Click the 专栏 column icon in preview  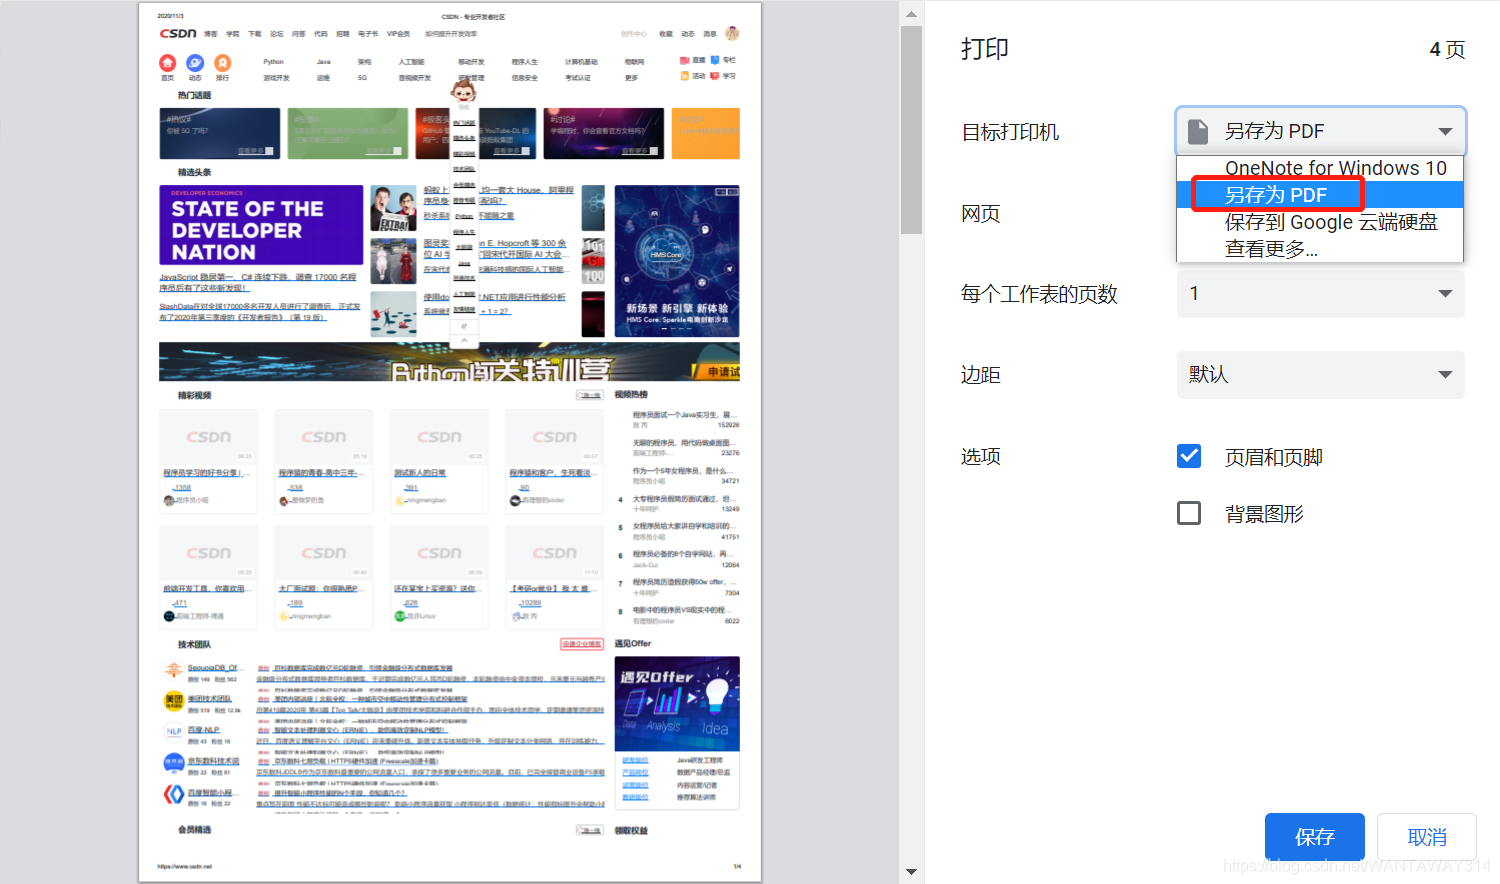(715, 60)
